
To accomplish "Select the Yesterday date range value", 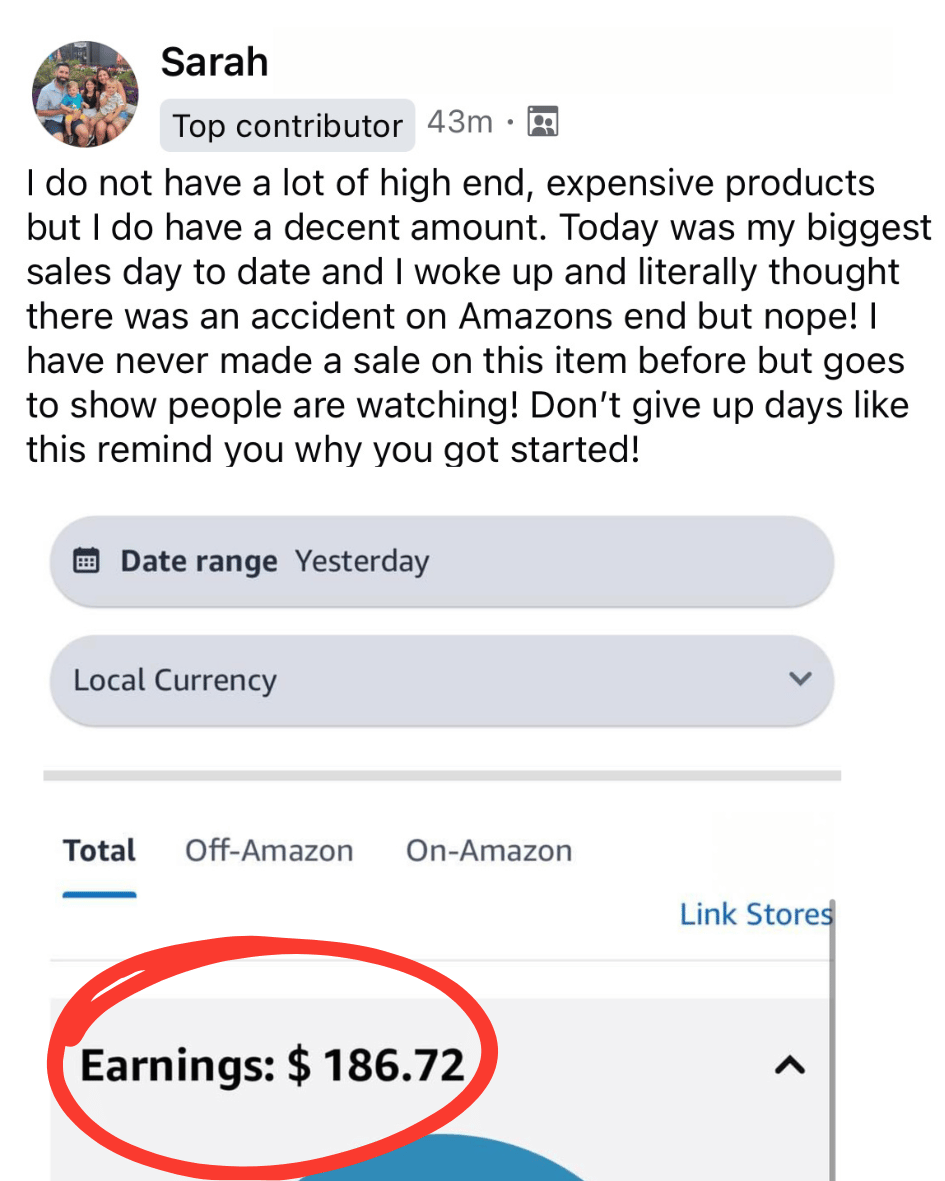I will (x=361, y=561).
